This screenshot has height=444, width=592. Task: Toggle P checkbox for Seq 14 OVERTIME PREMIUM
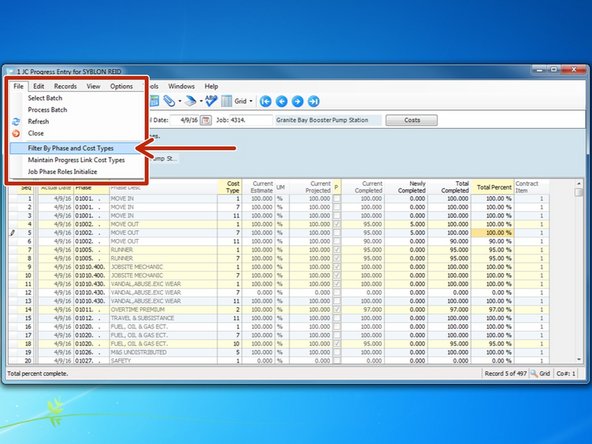pyautogui.click(x=337, y=310)
